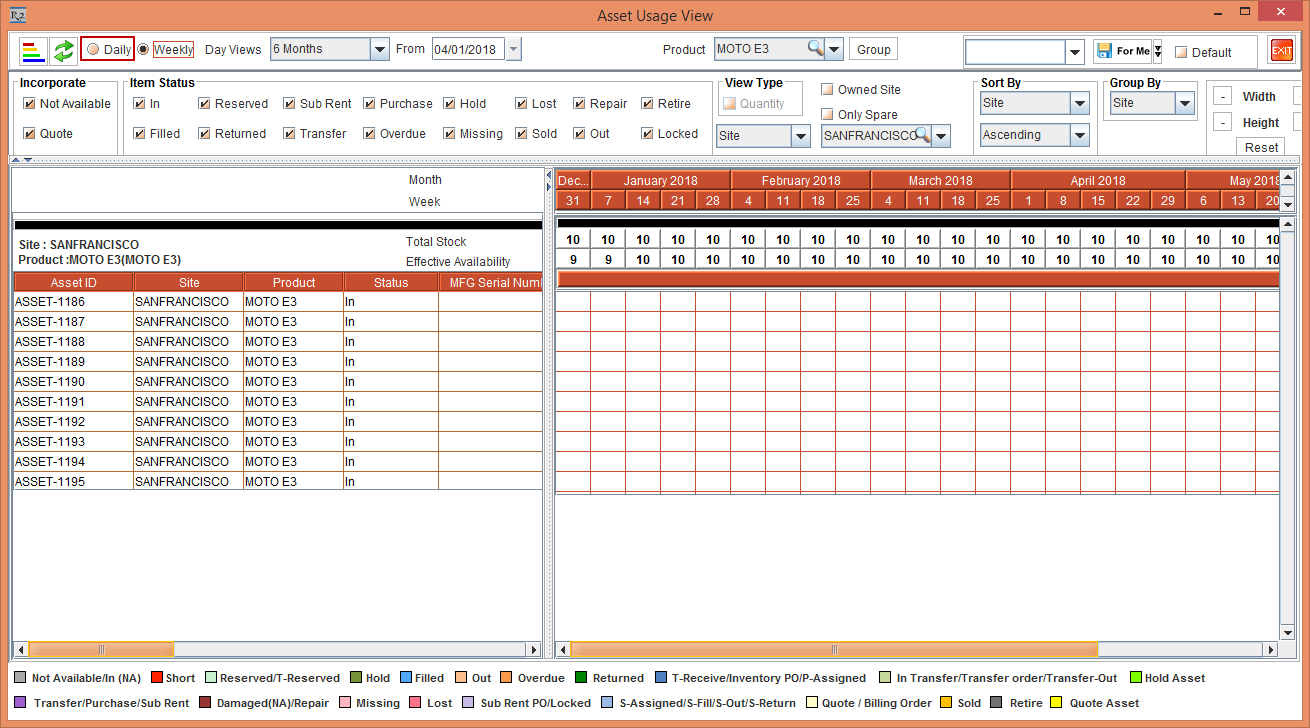The height and width of the screenshot is (728, 1310).
Task: Open the Day Views 6 Months dropdown
Action: (379, 49)
